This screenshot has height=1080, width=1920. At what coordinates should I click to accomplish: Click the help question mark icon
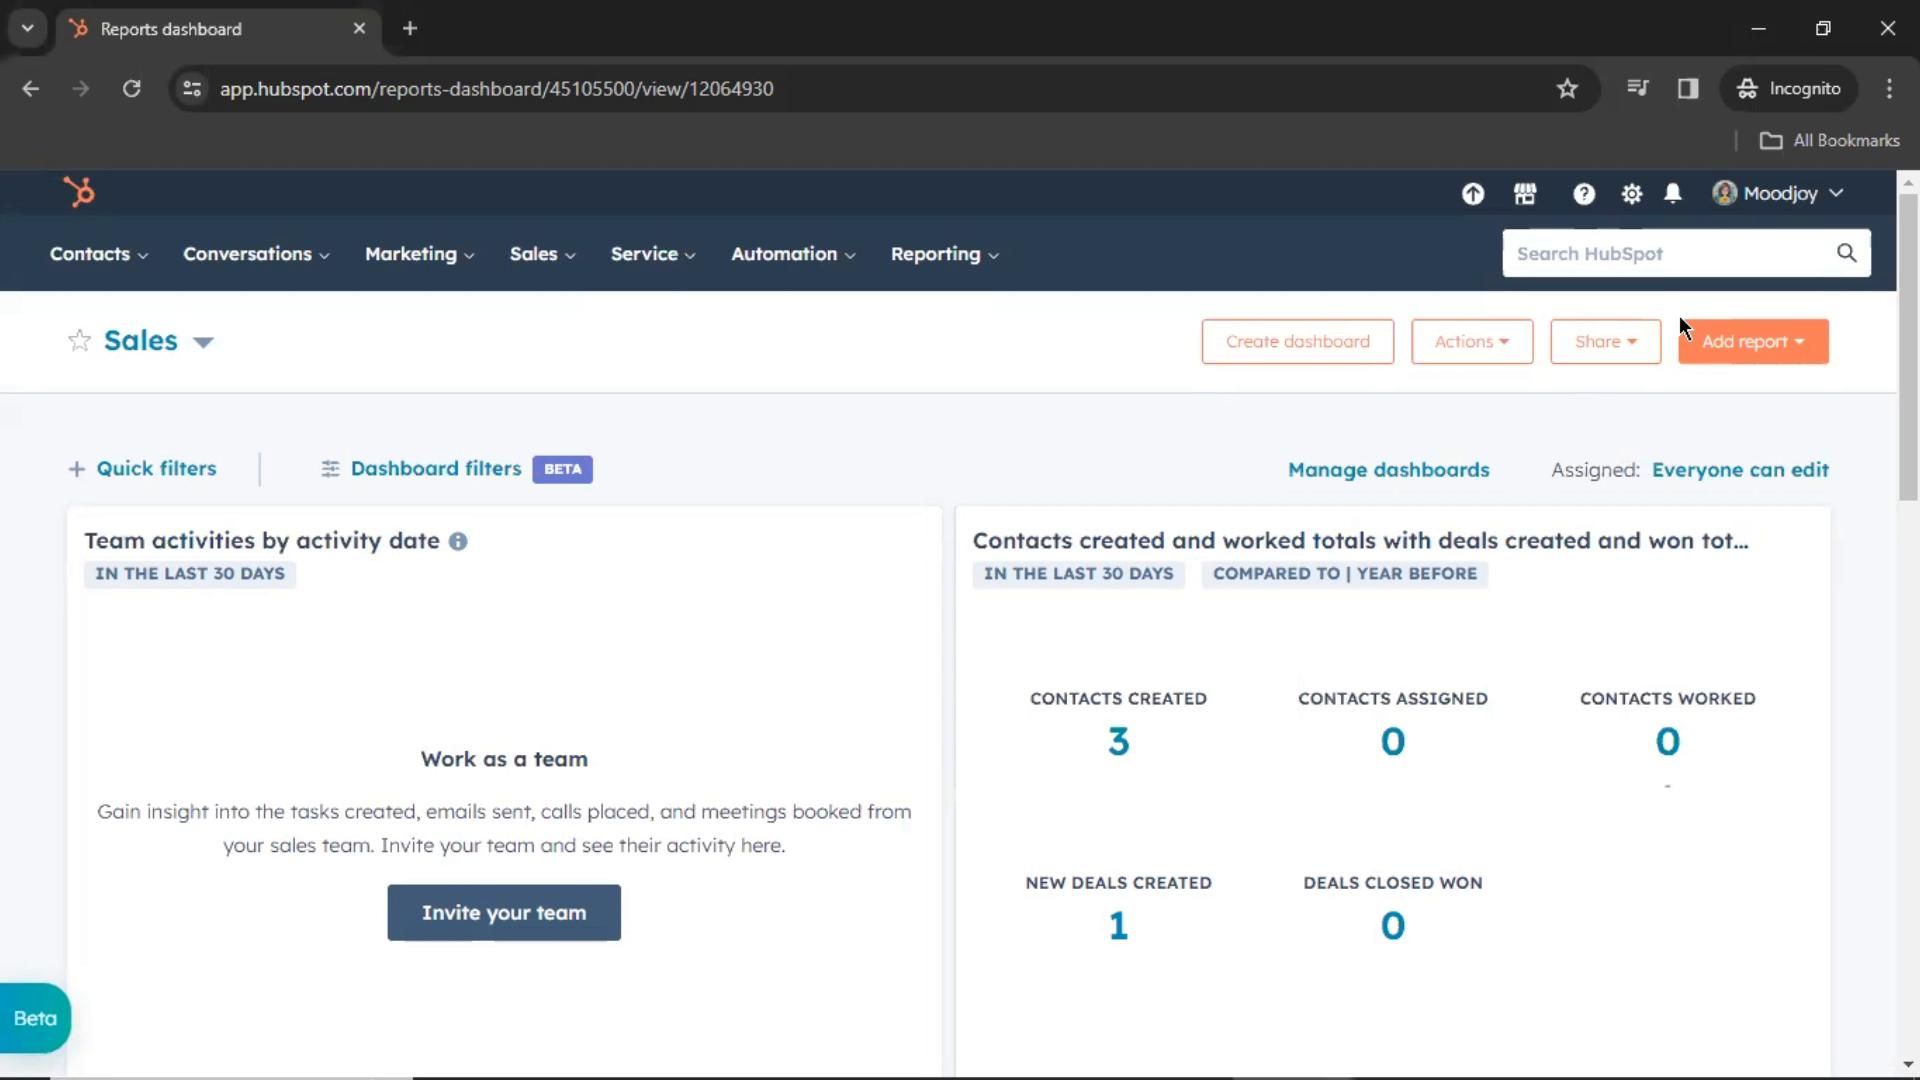(1583, 194)
